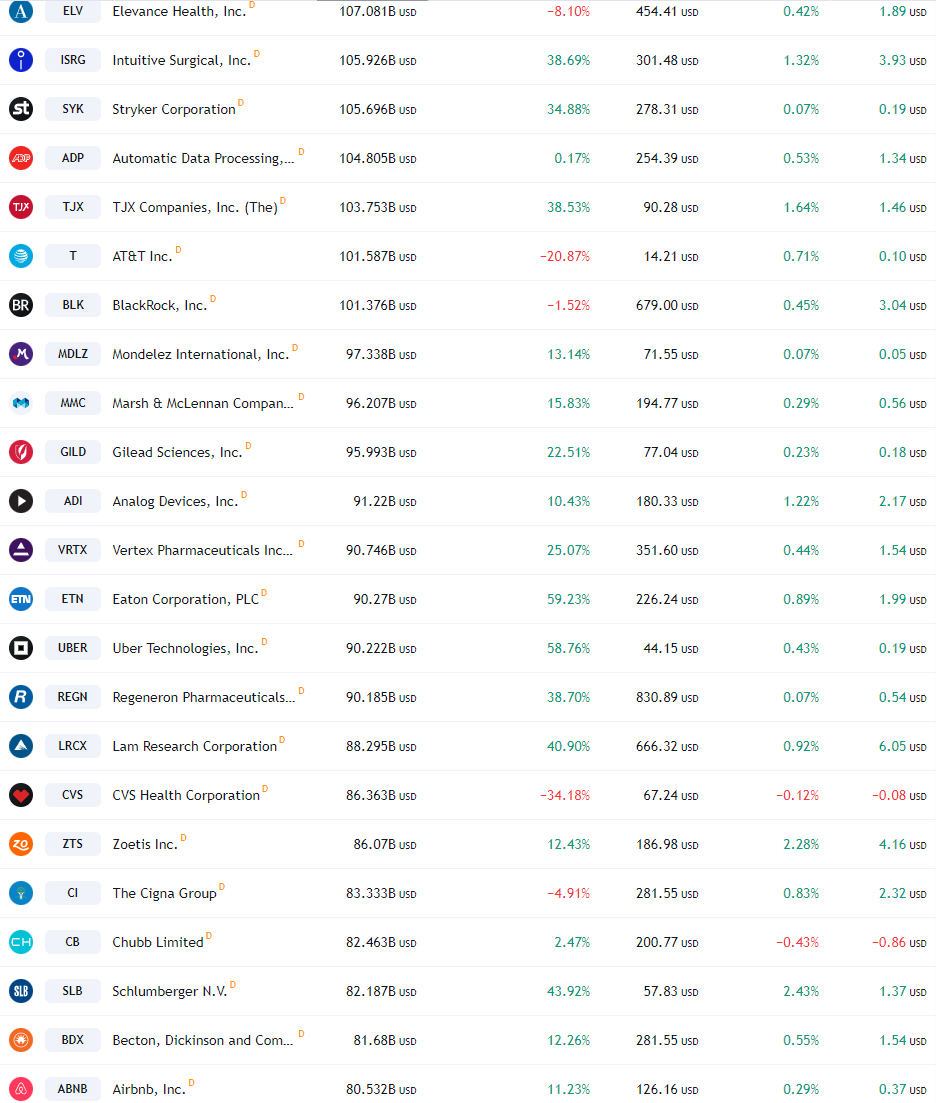Click Elevance Health market cap 107.081B USD
The height and width of the screenshot is (1103, 936).
(x=378, y=12)
